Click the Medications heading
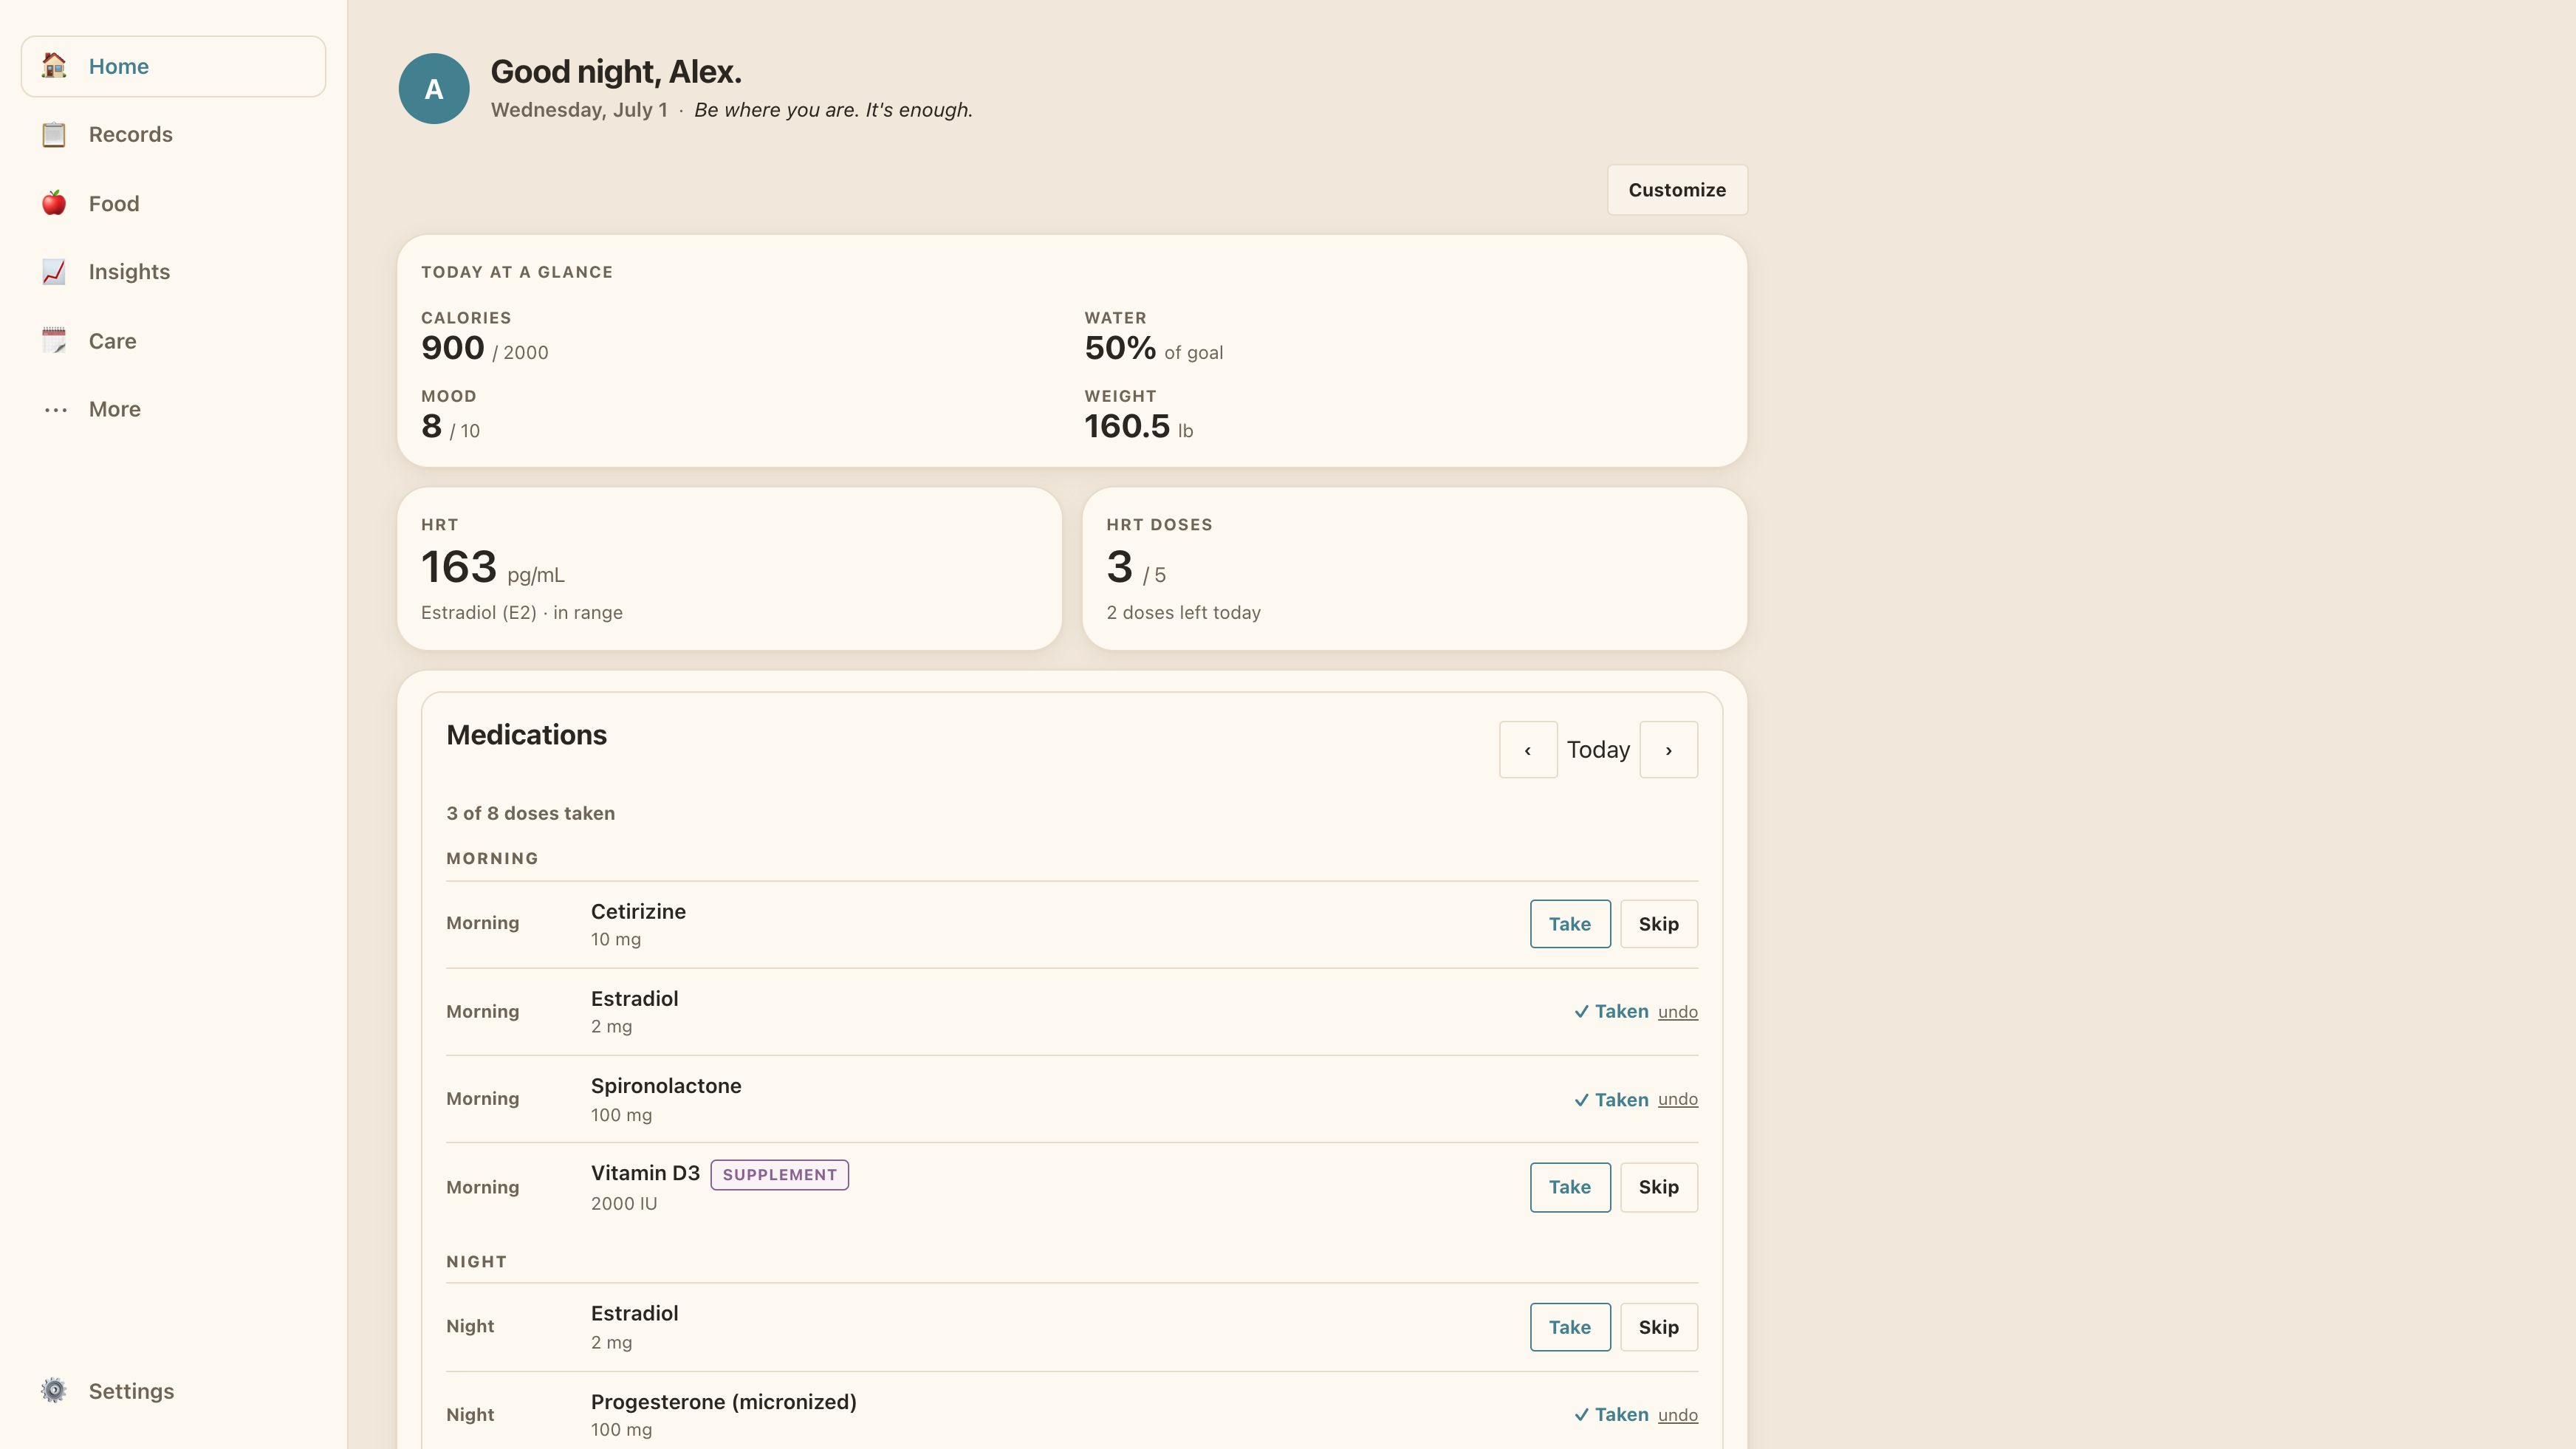This screenshot has height=1449, width=2576. click(526, 735)
